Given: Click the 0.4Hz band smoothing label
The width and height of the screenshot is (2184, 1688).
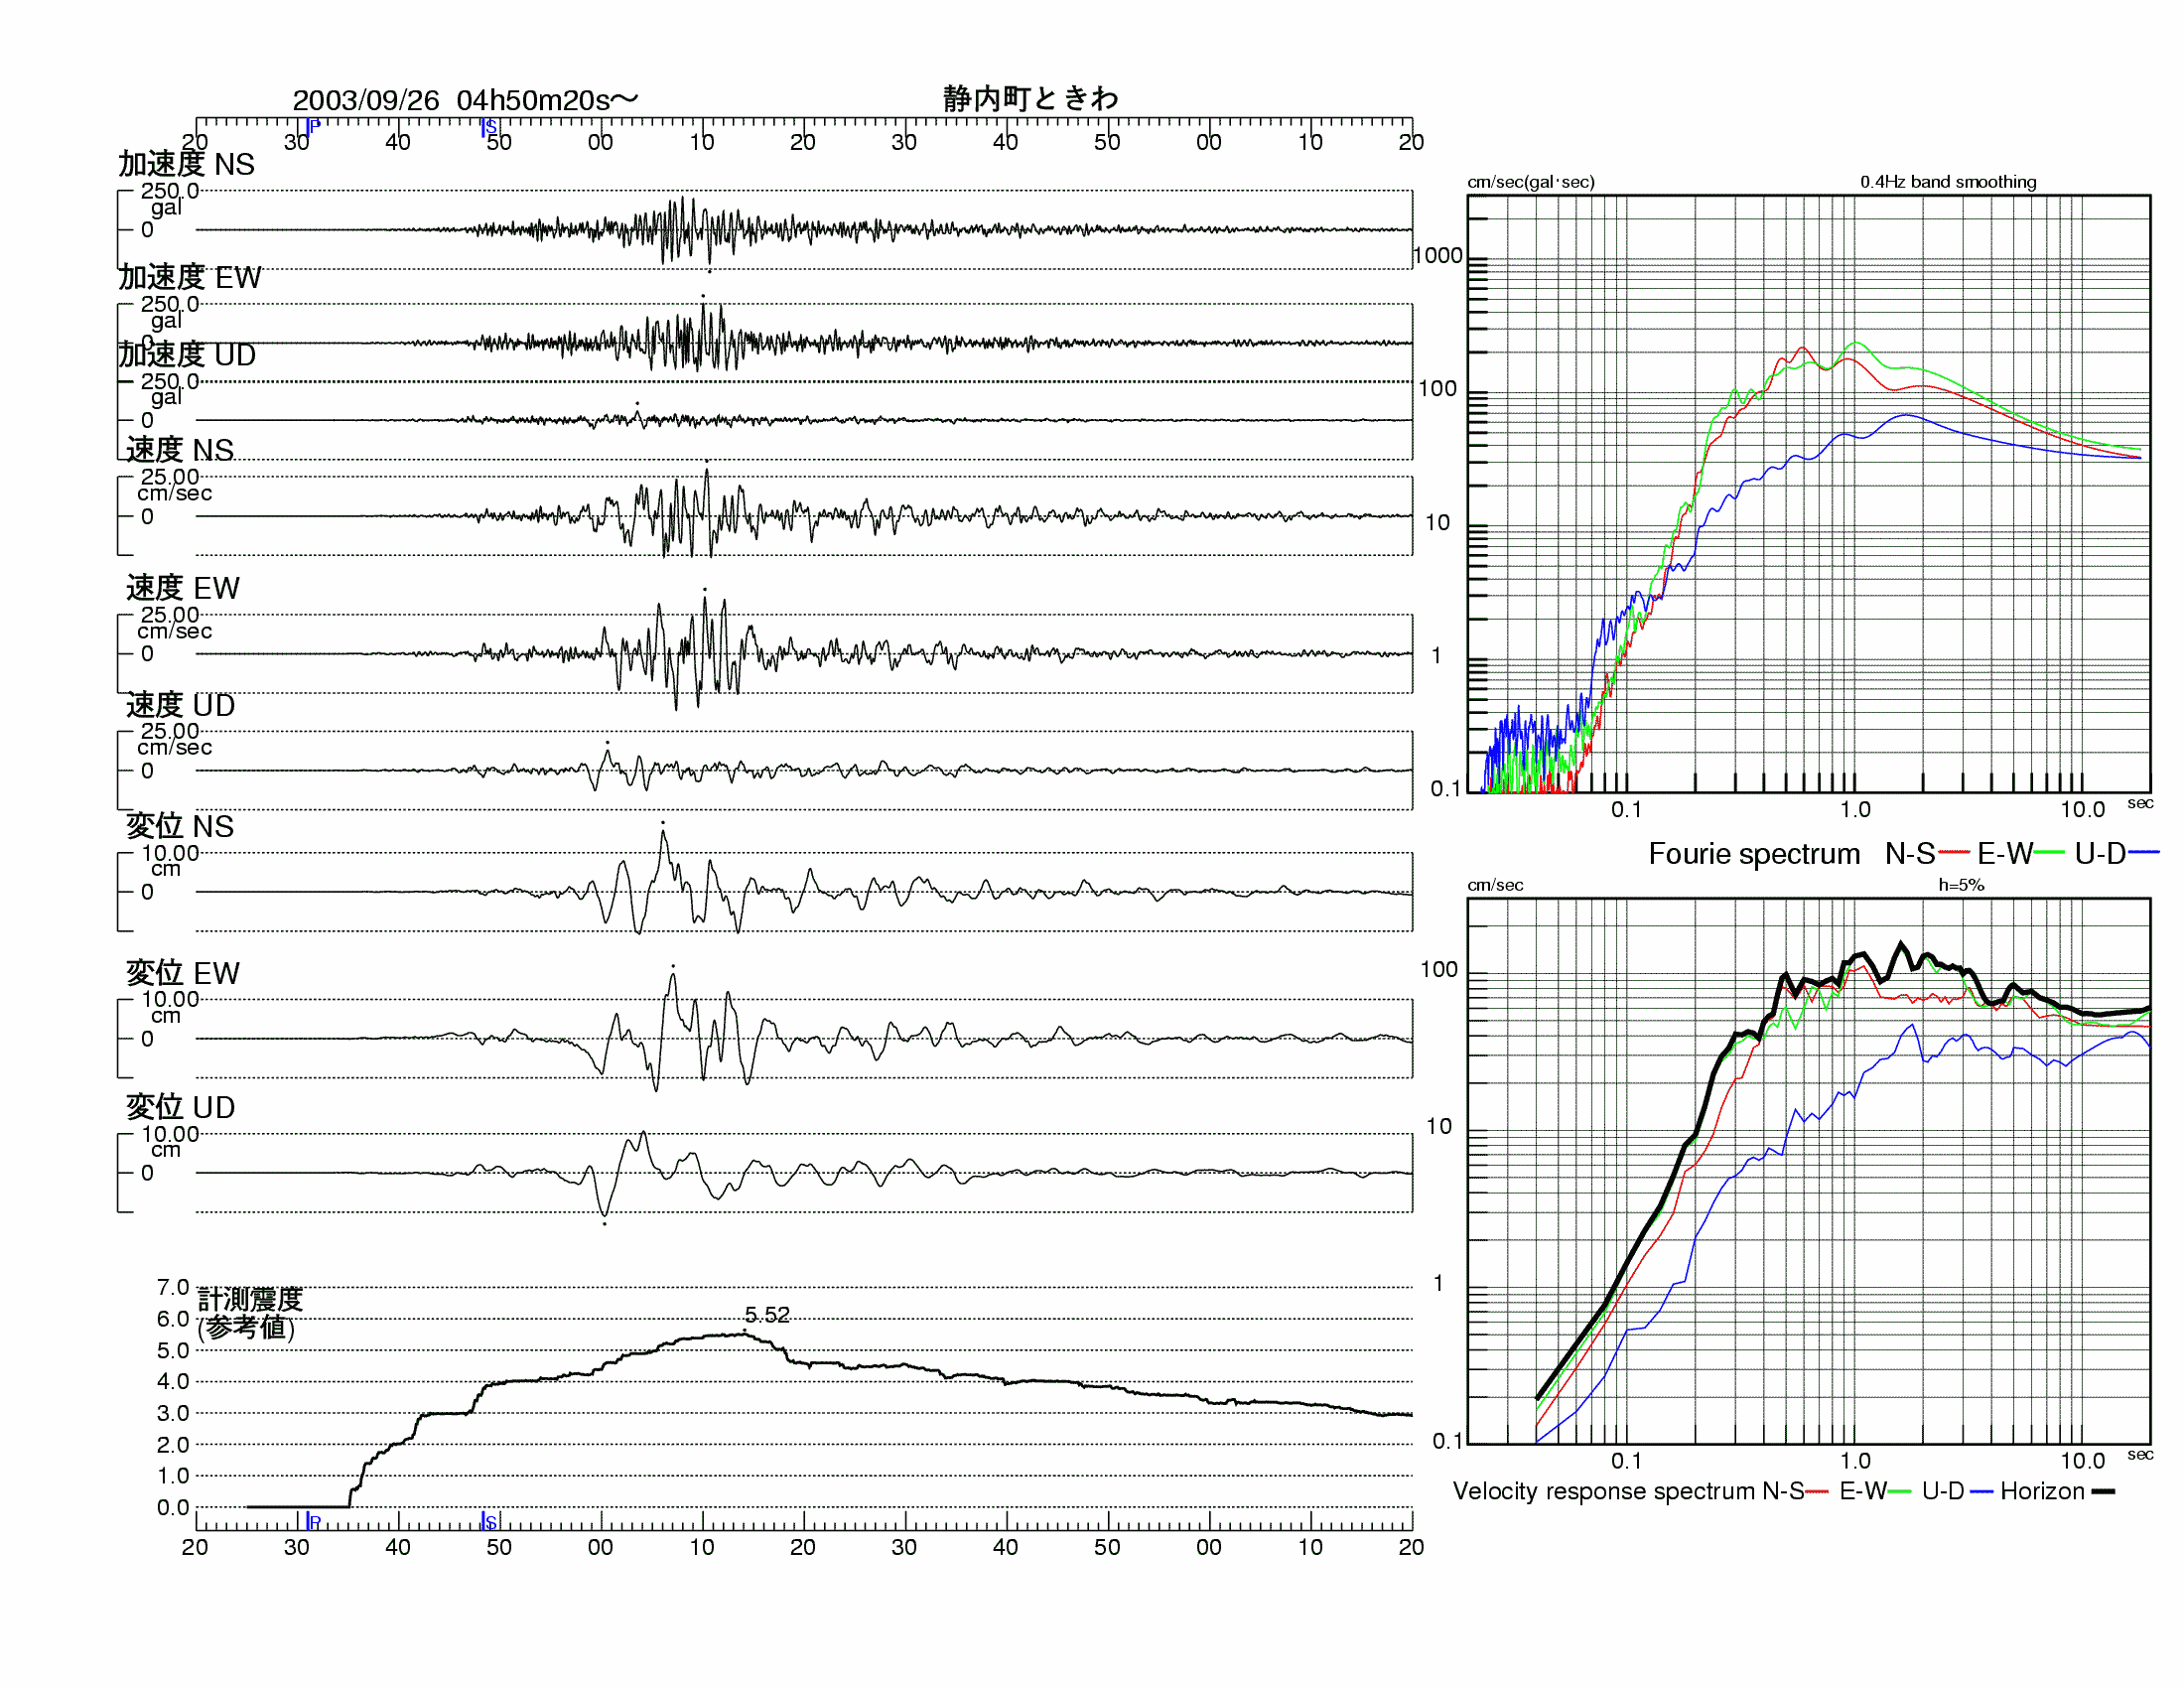Looking at the screenshot, I should (1947, 182).
